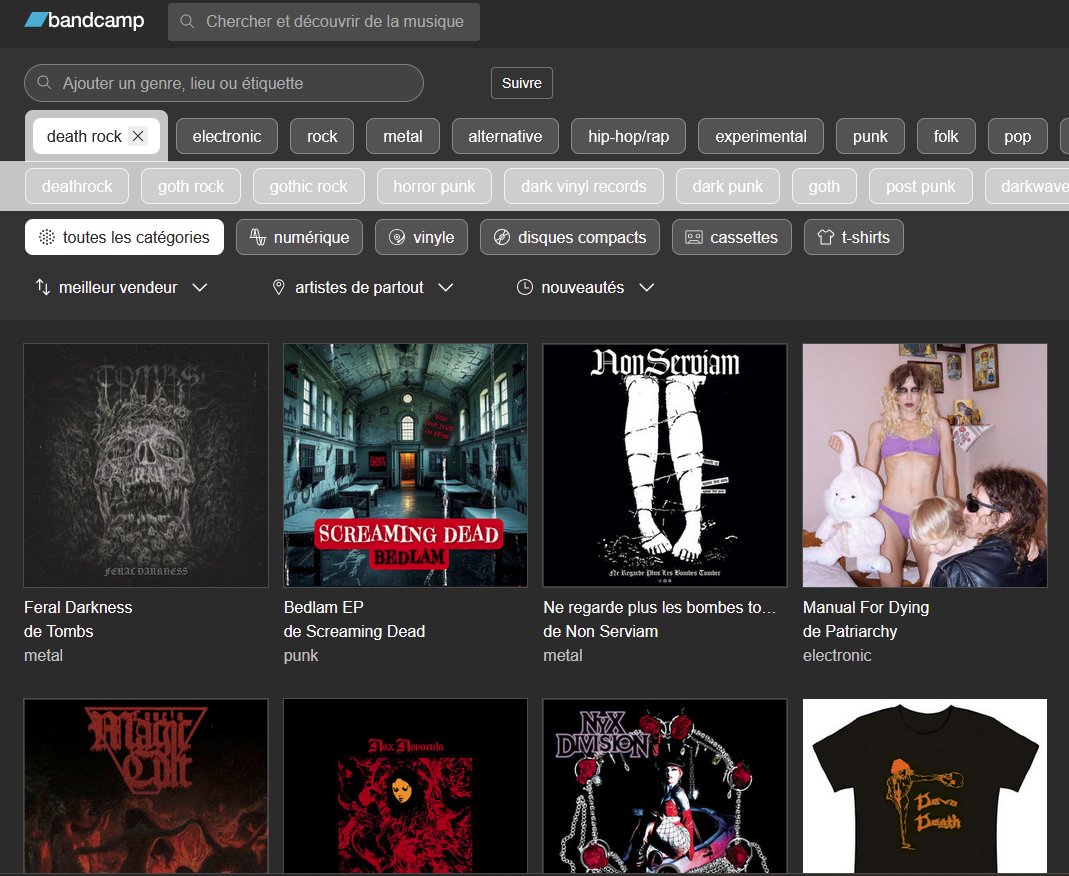1069x876 pixels.
Task: Open the Manual For Dying title link
Action: (866, 607)
